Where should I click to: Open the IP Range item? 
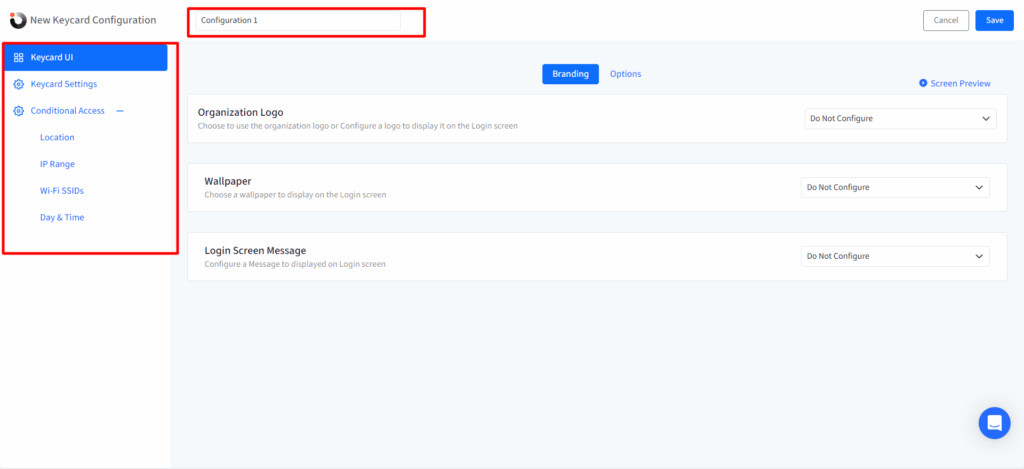point(57,163)
